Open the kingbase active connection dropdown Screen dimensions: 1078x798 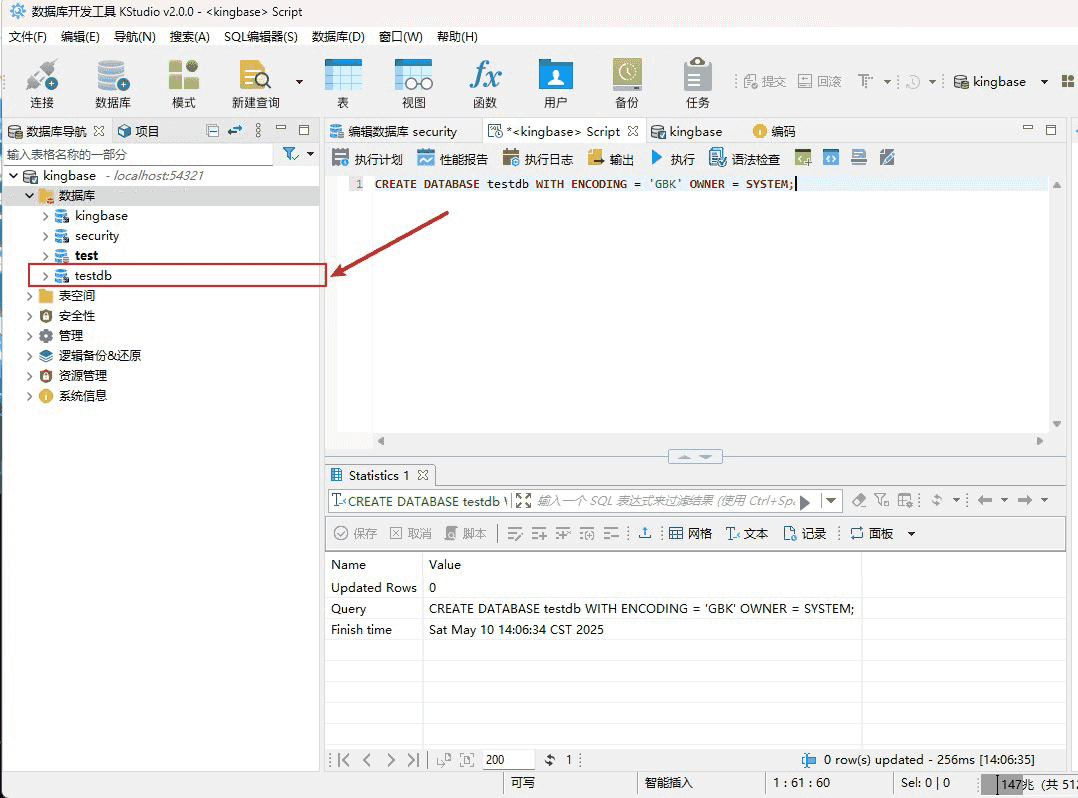(x=1044, y=82)
